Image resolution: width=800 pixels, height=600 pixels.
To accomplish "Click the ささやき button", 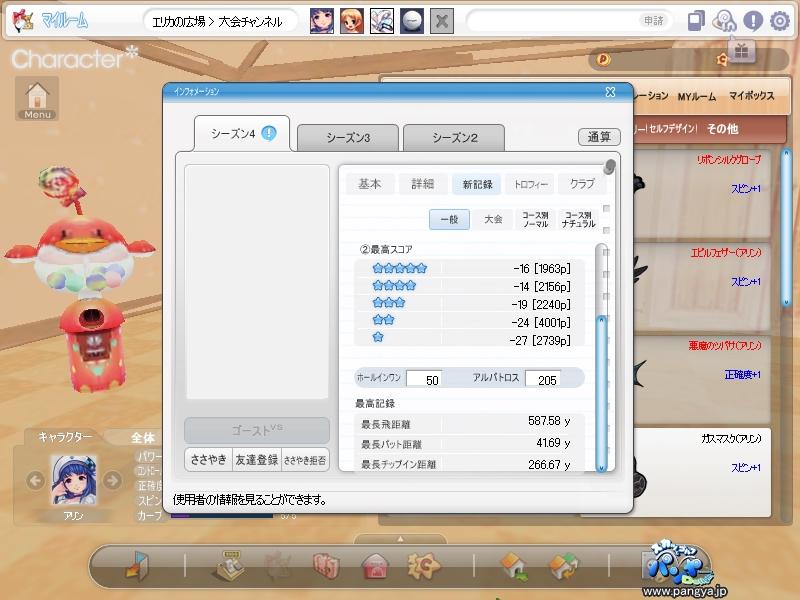I will click(209, 460).
